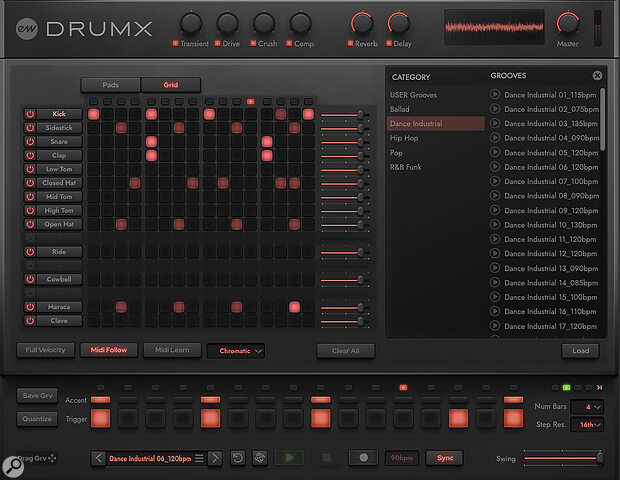
Task: Click the first Accent step button
Action: (100, 400)
